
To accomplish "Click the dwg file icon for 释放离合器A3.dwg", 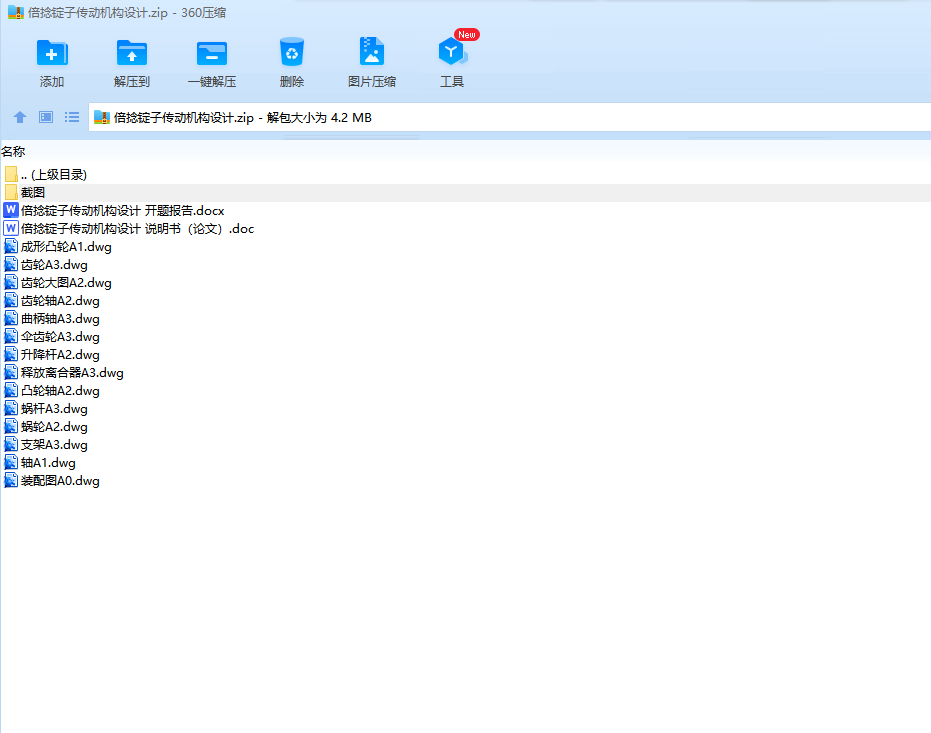I will [x=11, y=372].
